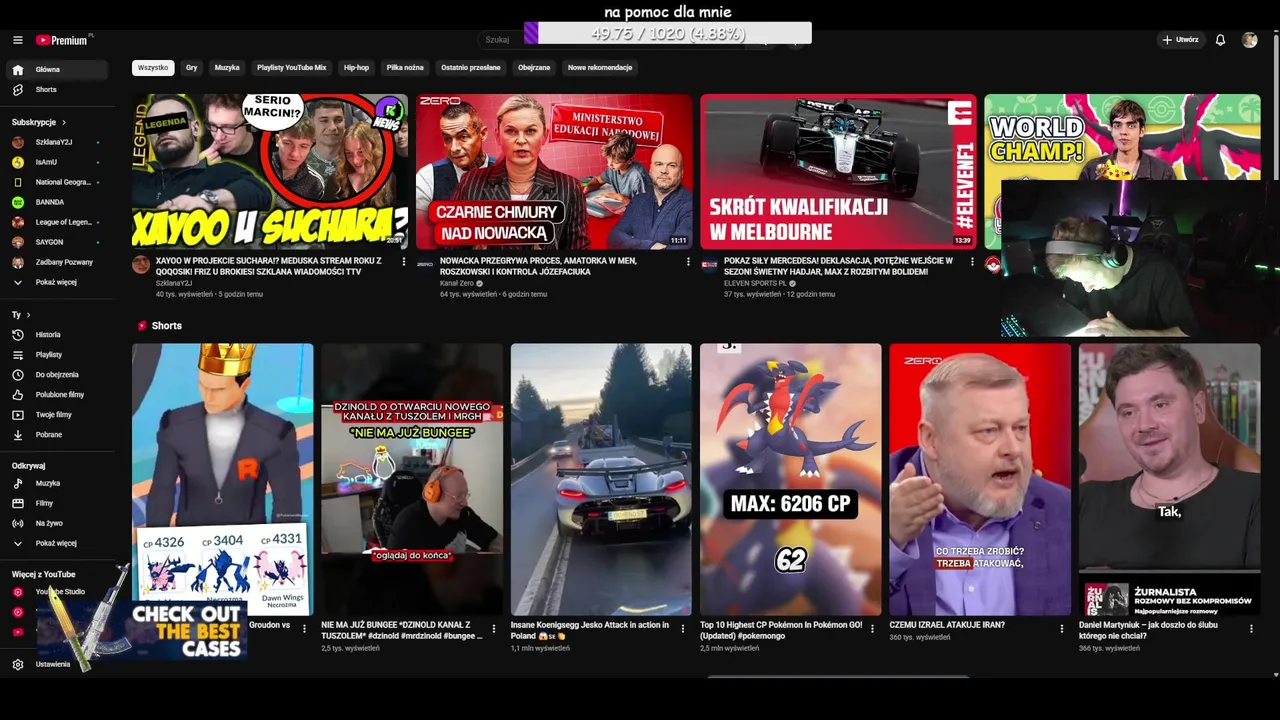Open the Do obejrzenia watch-later list

(58, 375)
